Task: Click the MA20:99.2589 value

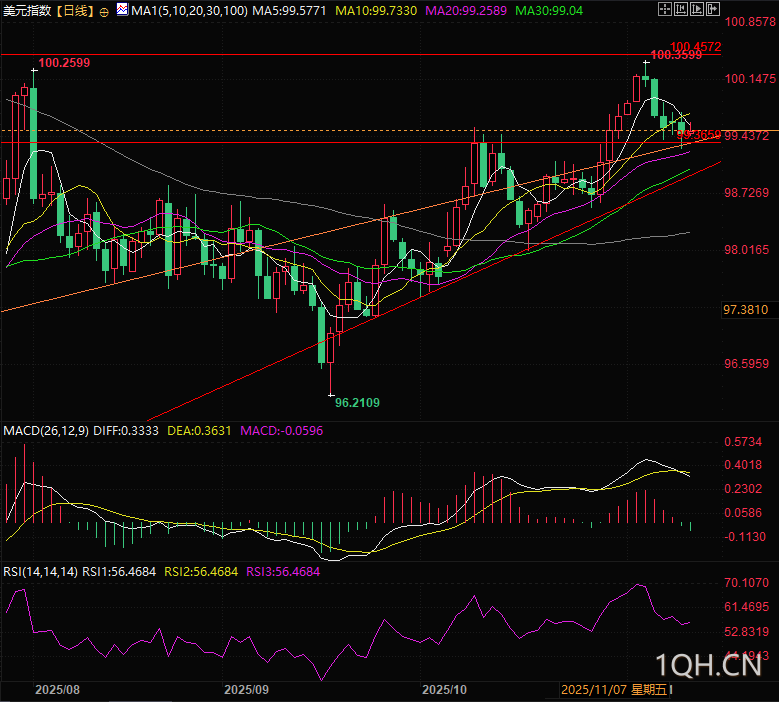Action: [466, 10]
